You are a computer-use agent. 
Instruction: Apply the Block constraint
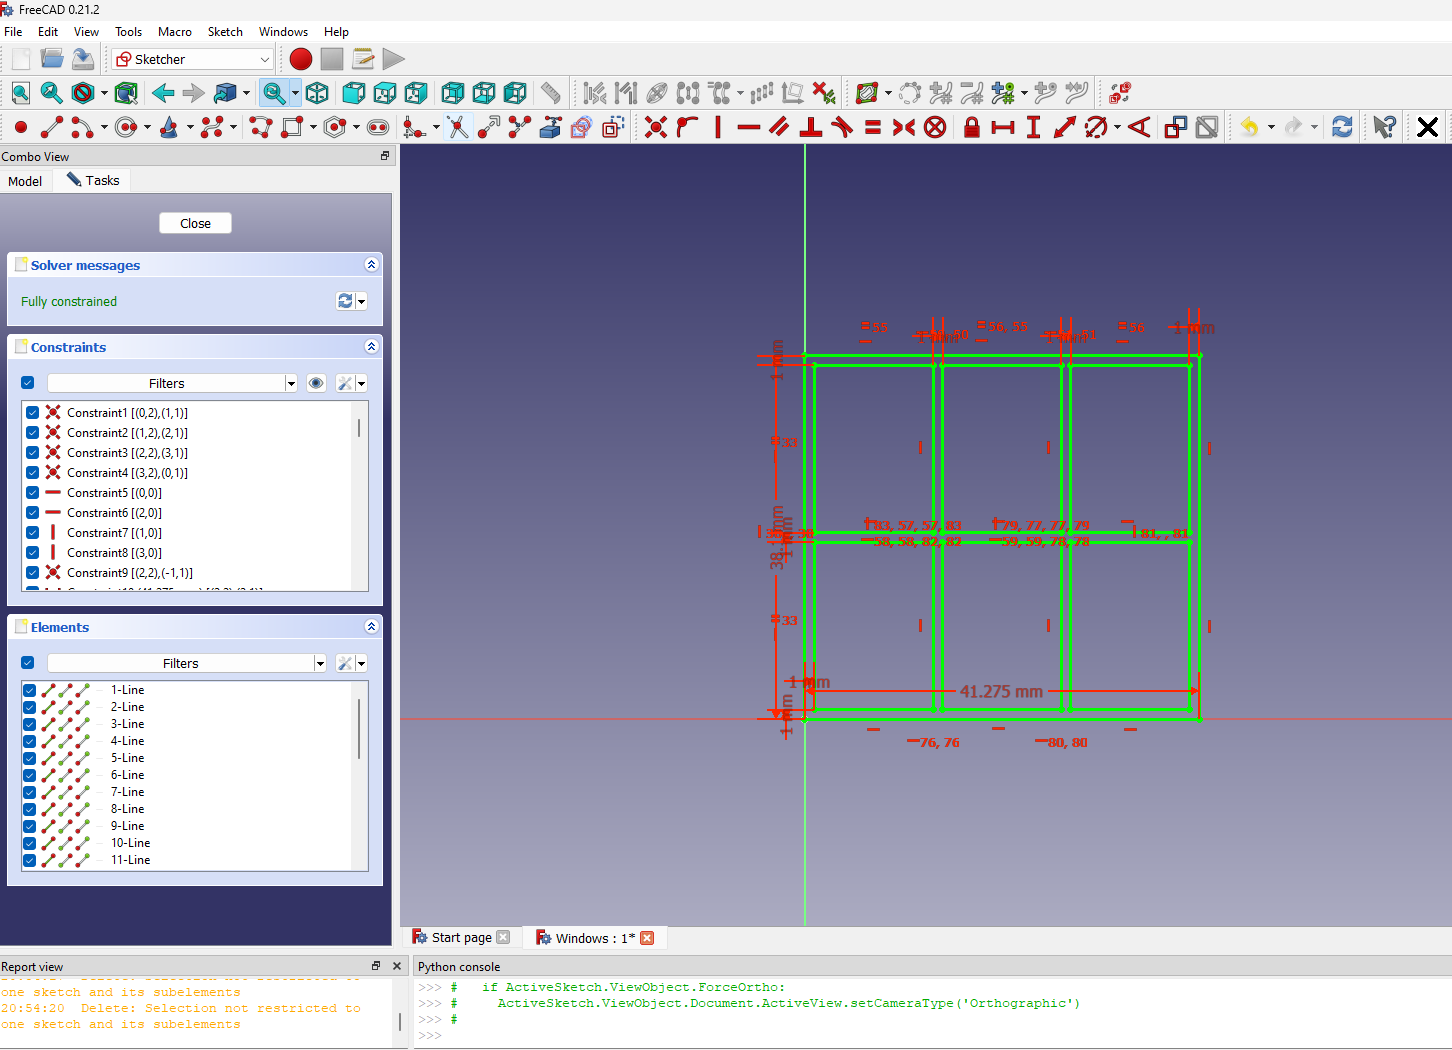[x=935, y=127]
